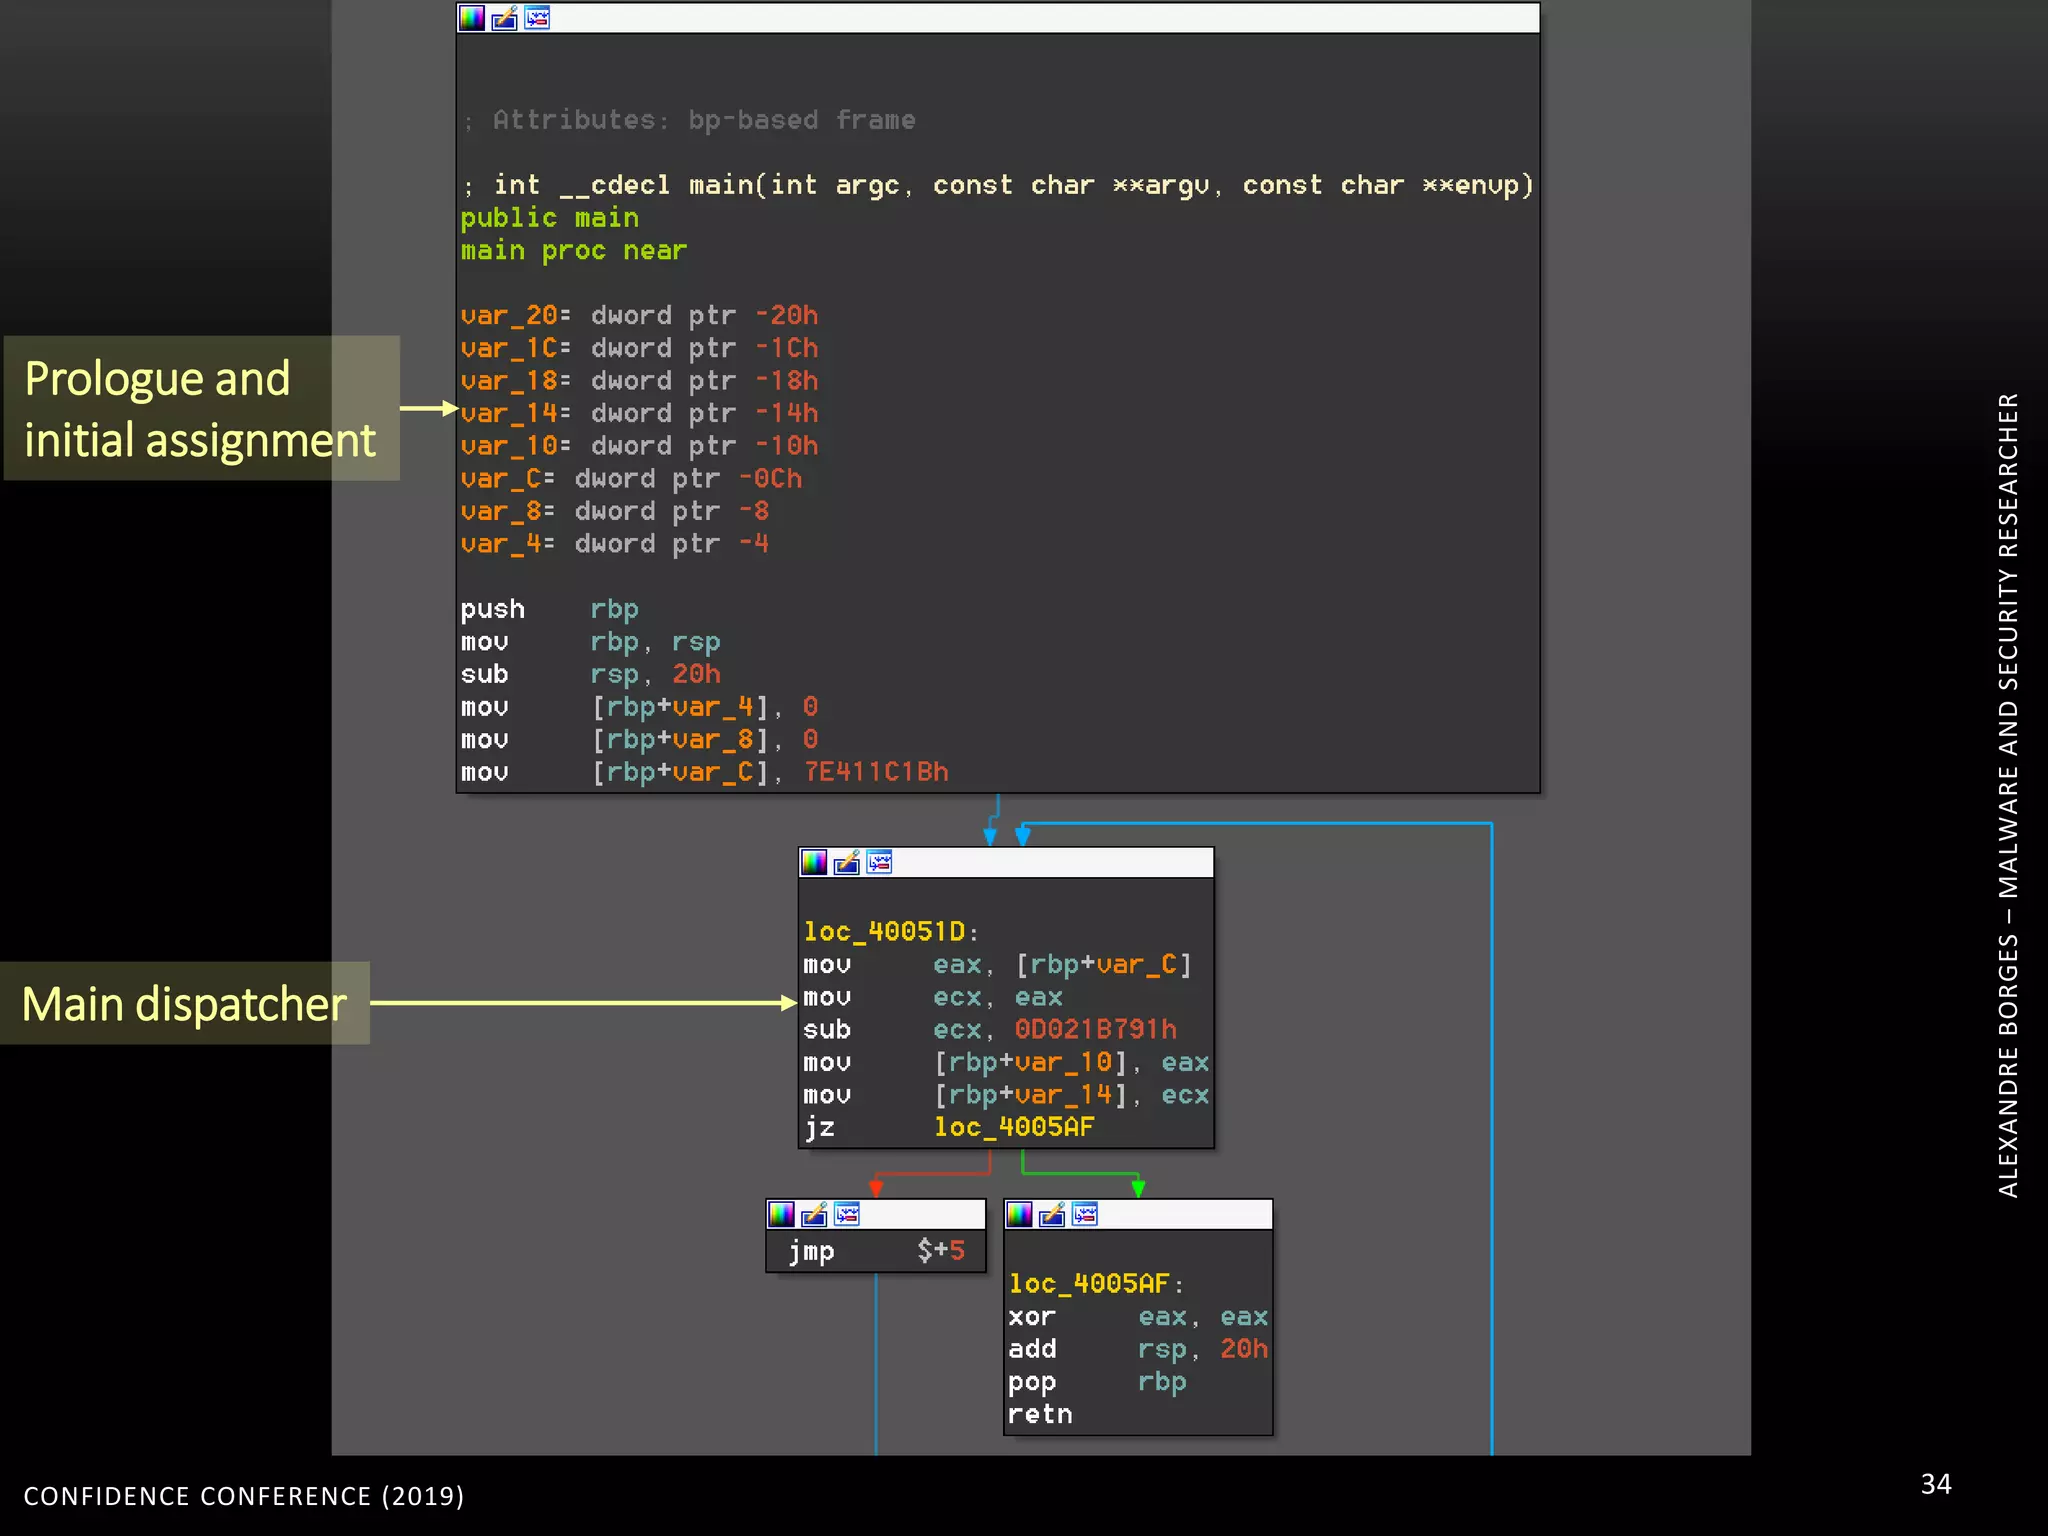Viewport: 2048px width, 1536px height.
Task: Click the 'Attributes: bp-based frame' comment
Action: click(689, 120)
